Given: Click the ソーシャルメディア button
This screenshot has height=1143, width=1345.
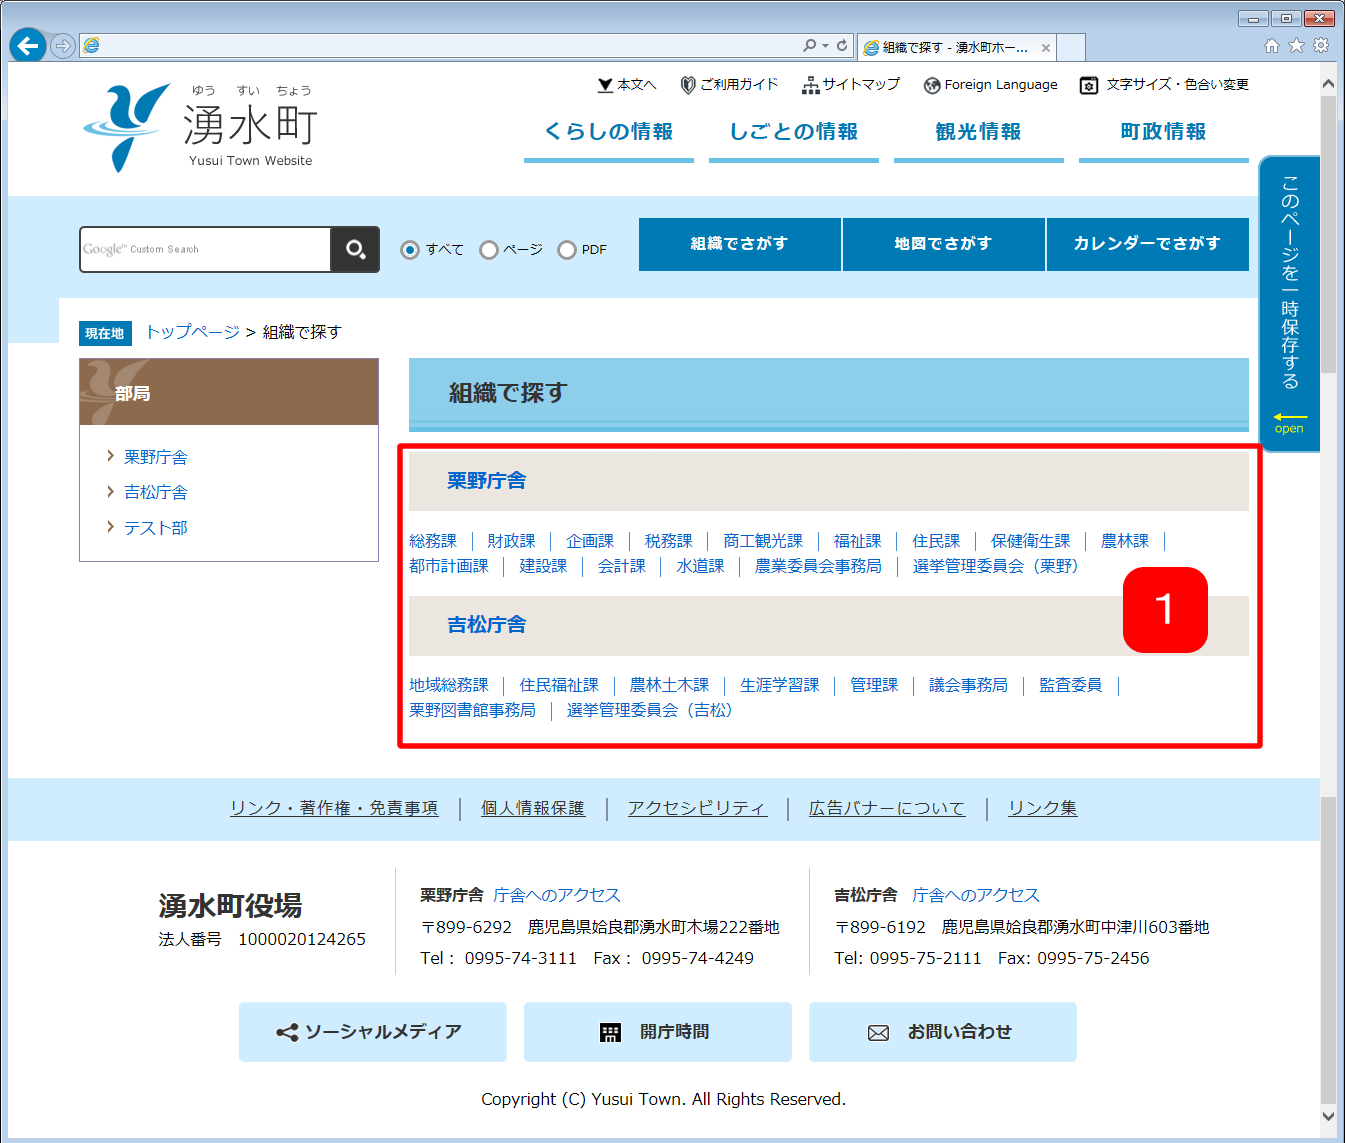Looking at the screenshot, I should pyautogui.click(x=373, y=1032).
